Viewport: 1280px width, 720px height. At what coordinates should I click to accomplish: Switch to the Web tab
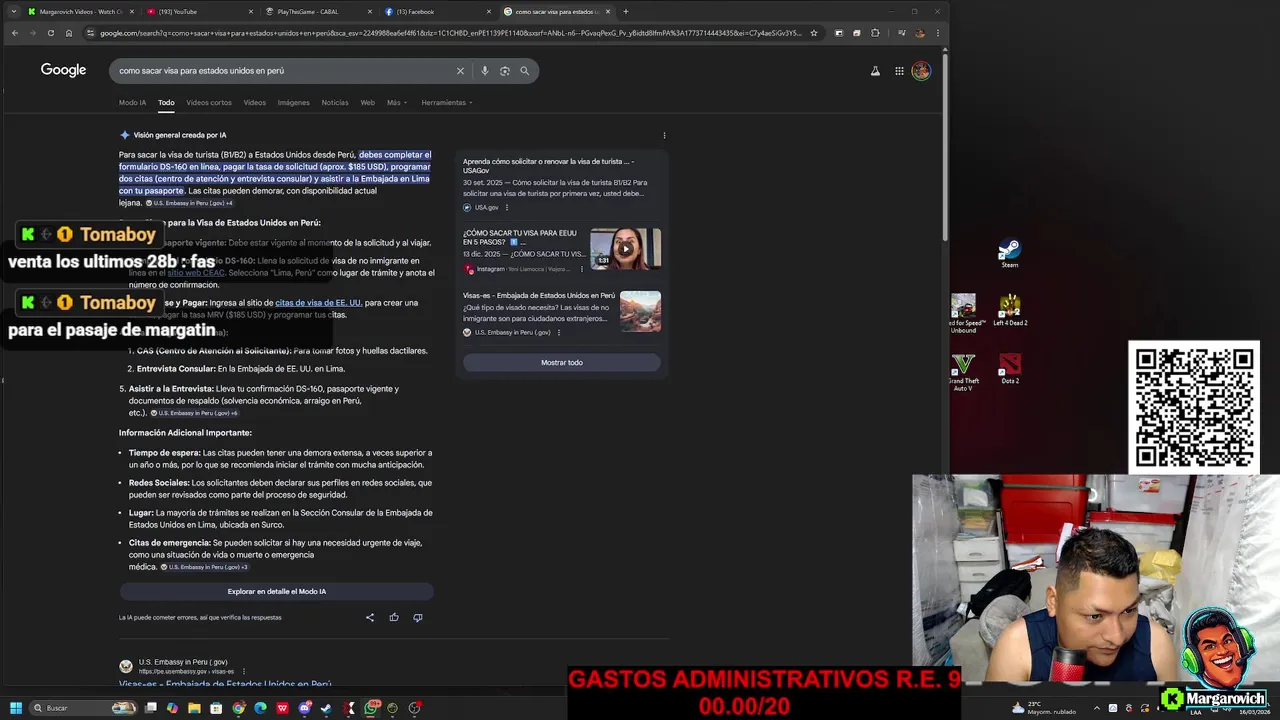[368, 103]
